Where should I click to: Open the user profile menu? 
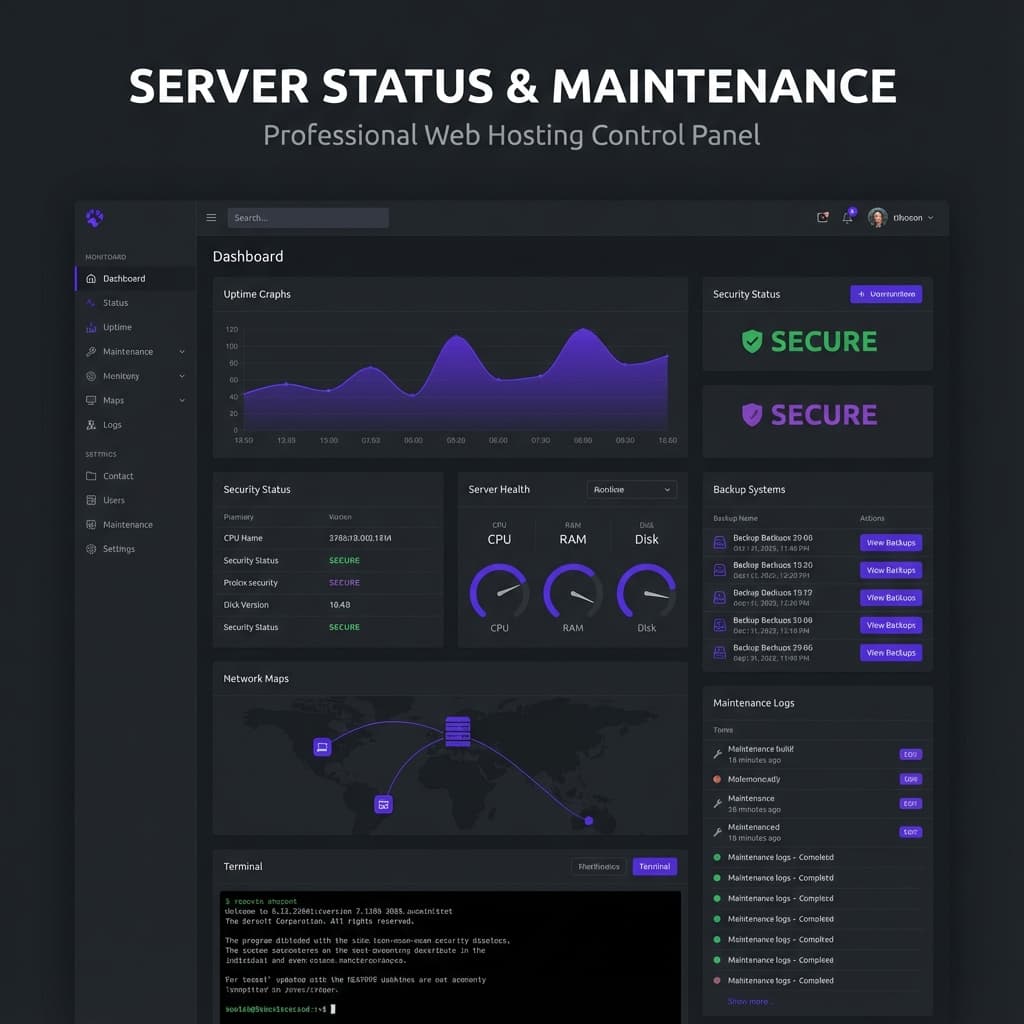point(900,217)
